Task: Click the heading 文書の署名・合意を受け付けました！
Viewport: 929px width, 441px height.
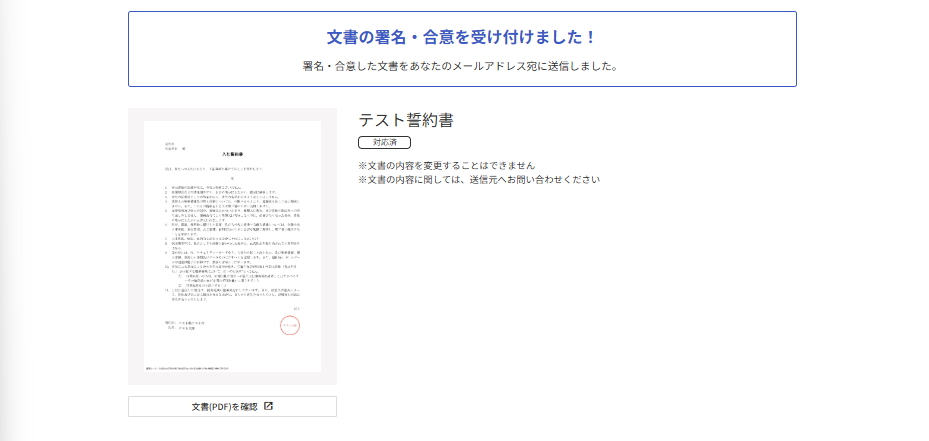Action: tap(462, 37)
